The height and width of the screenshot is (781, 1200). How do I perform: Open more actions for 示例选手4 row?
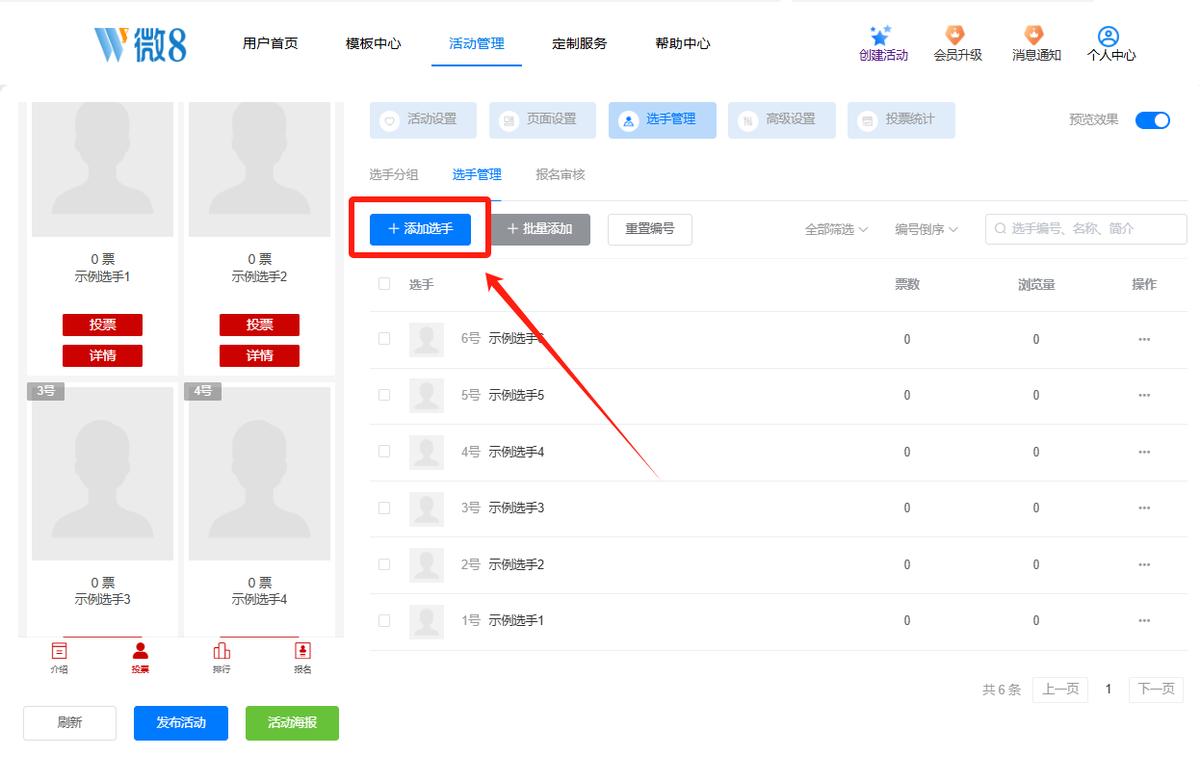tap(1144, 452)
